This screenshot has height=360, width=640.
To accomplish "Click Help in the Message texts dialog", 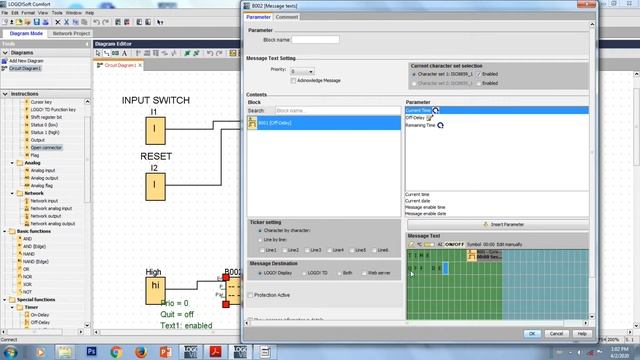I will [x=582, y=334].
